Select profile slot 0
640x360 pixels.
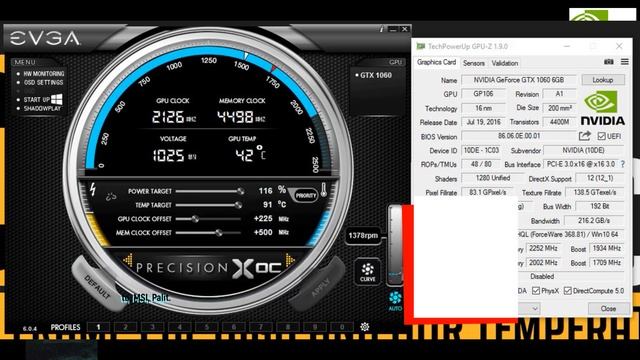pos(342,327)
